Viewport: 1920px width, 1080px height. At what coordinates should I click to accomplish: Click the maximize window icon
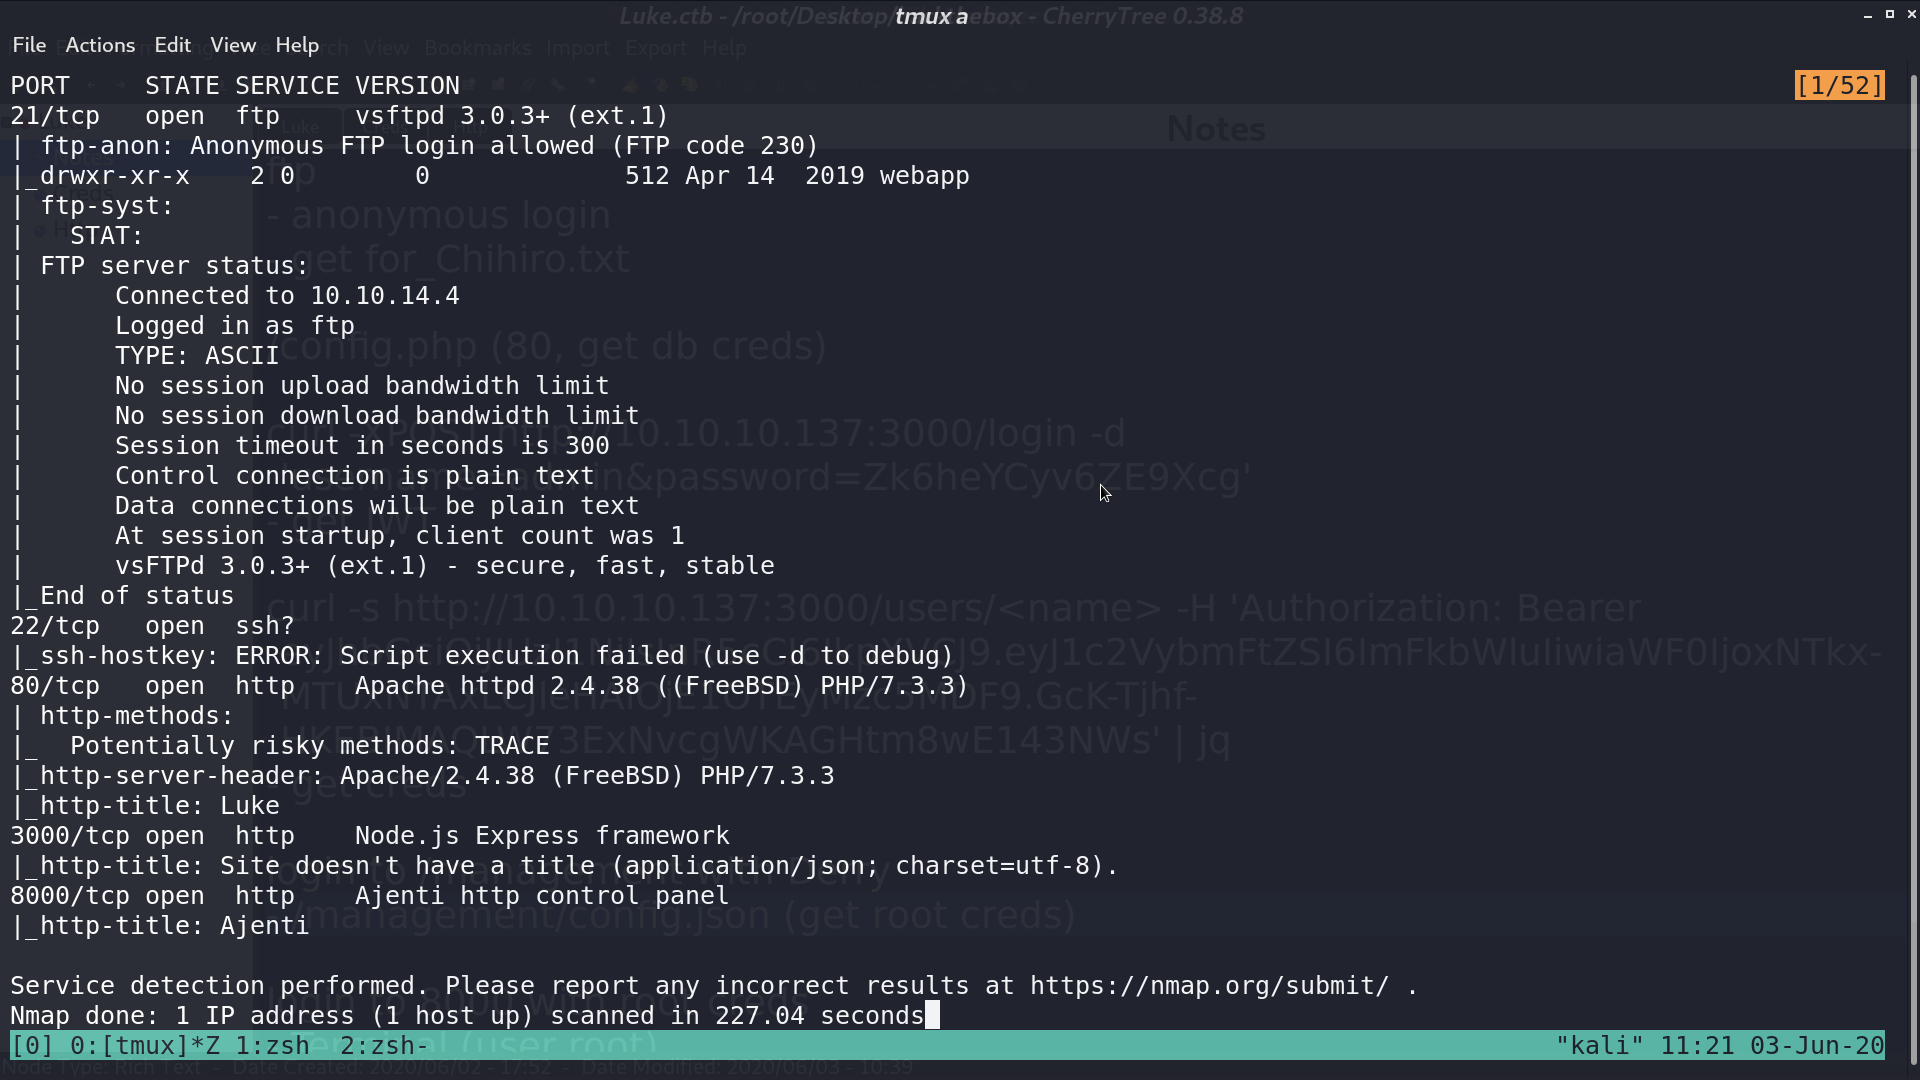coord(1890,14)
